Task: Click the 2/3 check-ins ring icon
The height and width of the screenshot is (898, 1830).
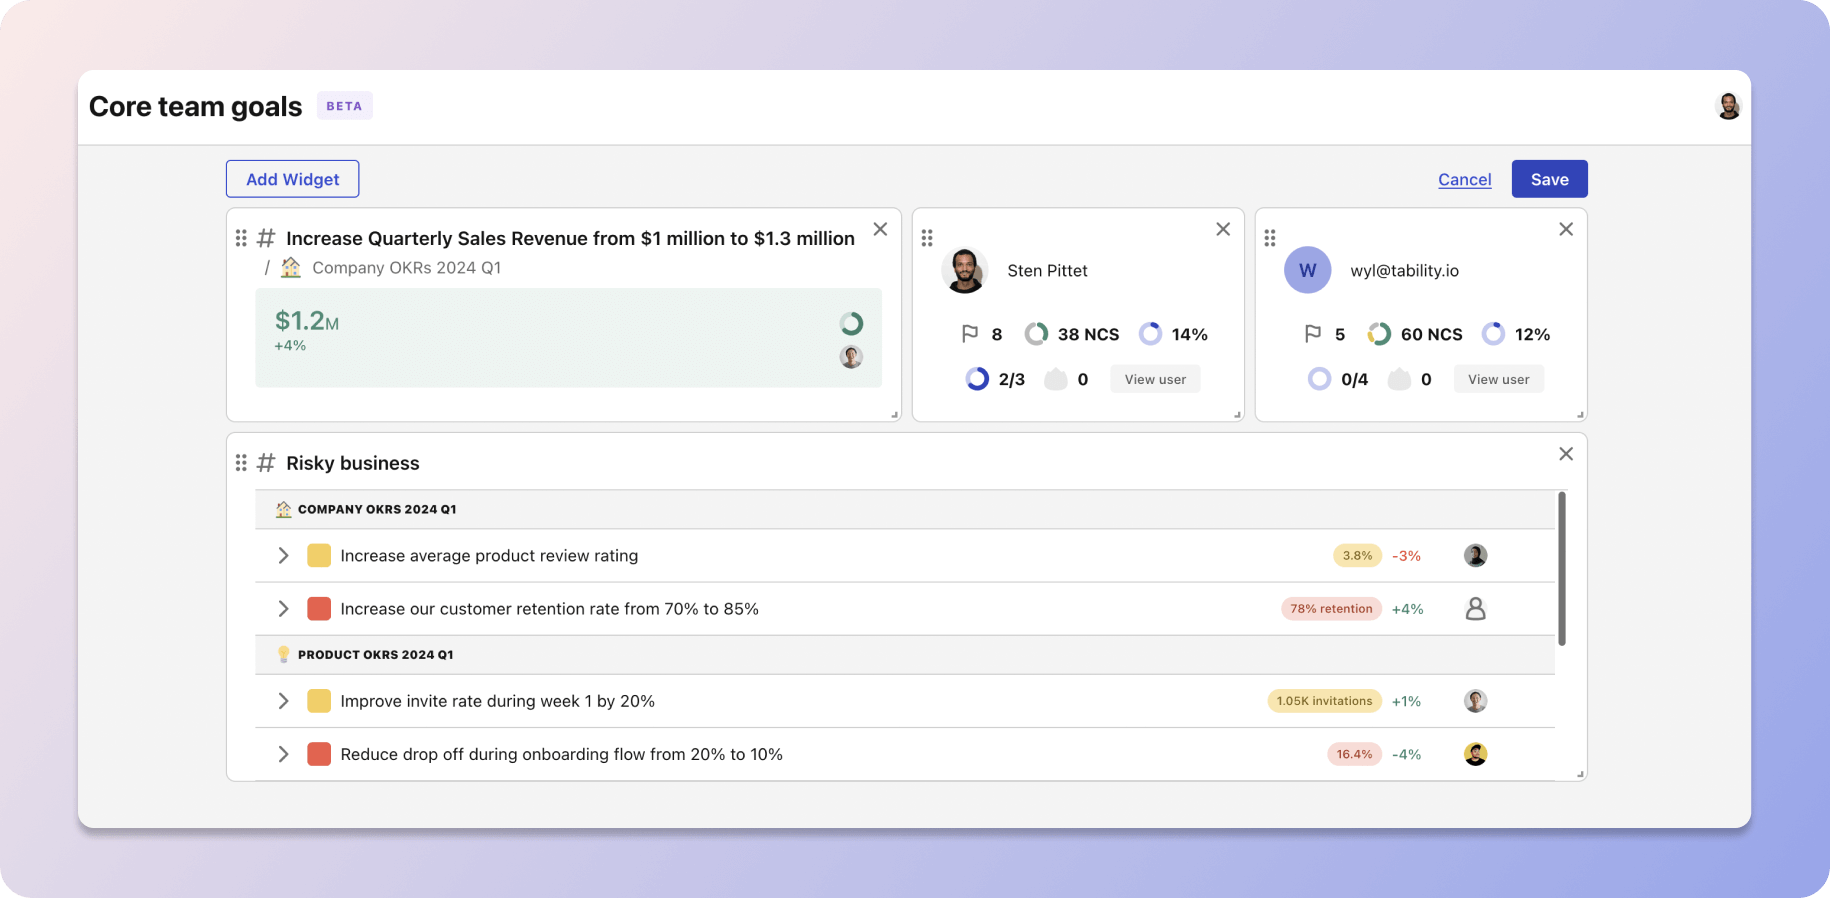Action: [977, 379]
